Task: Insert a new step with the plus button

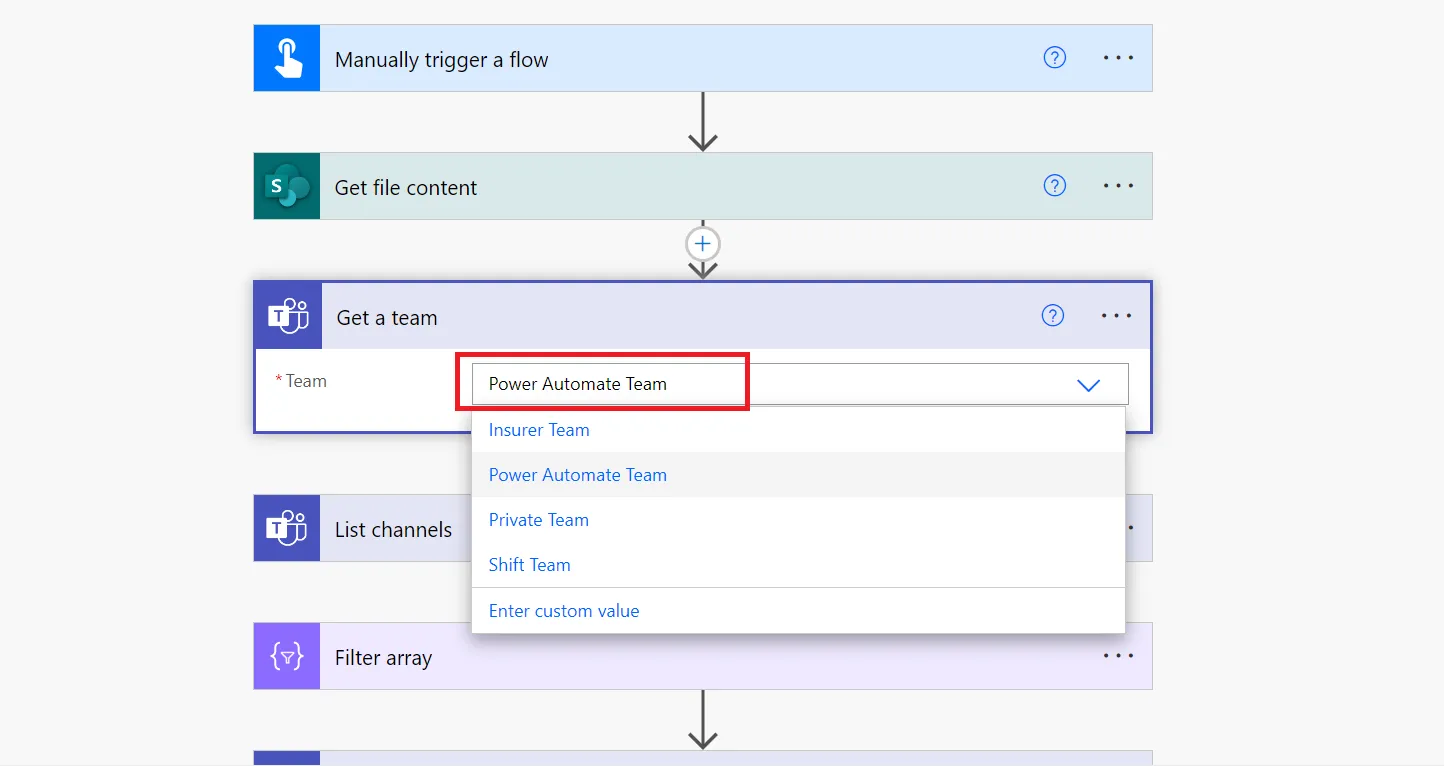Action: [x=703, y=244]
